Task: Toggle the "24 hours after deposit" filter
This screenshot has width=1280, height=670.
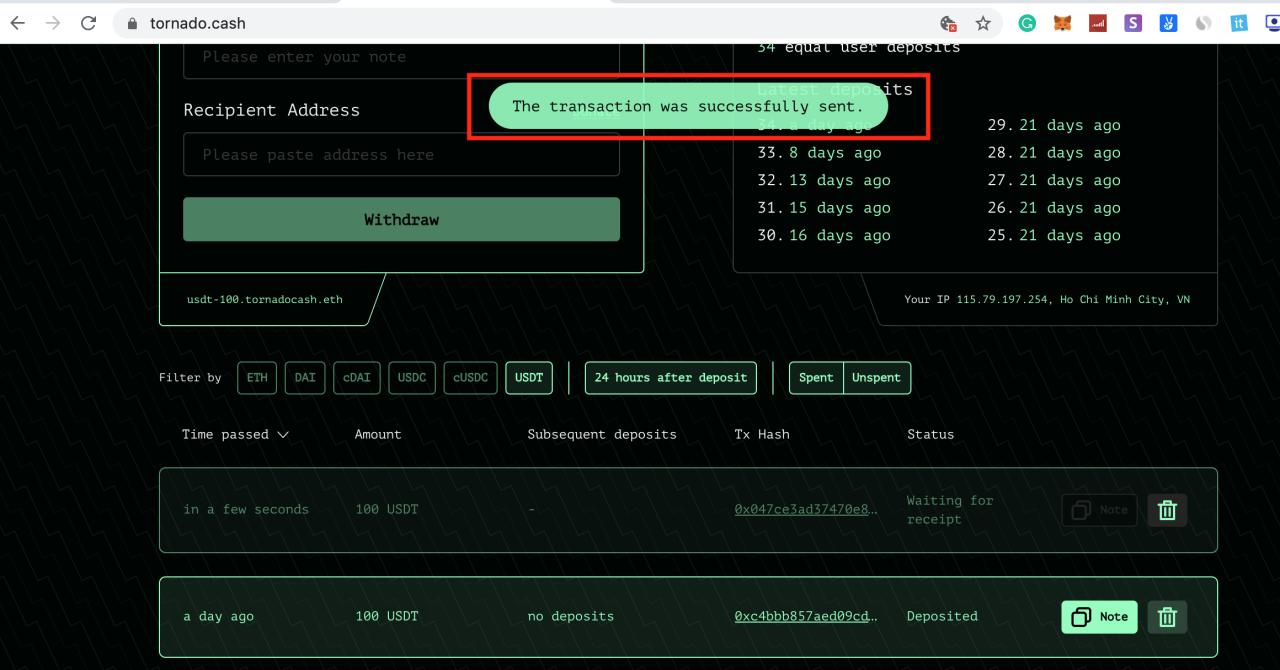Action: click(x=671, y=378)
